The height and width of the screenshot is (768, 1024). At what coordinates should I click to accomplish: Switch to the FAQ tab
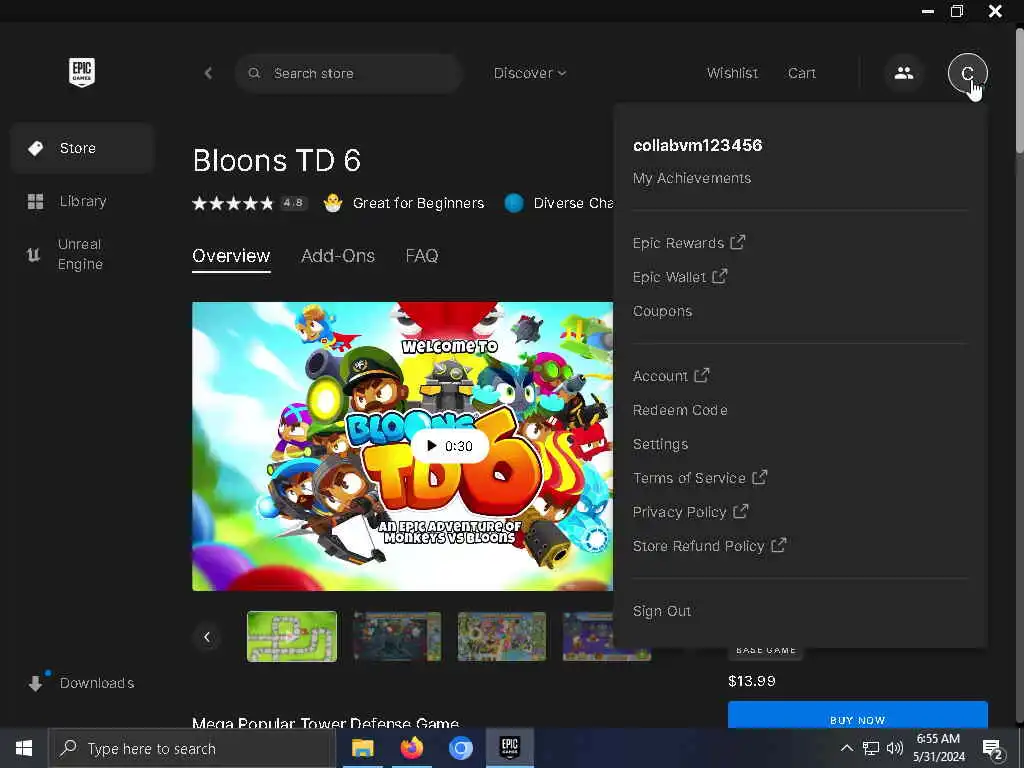422,256
